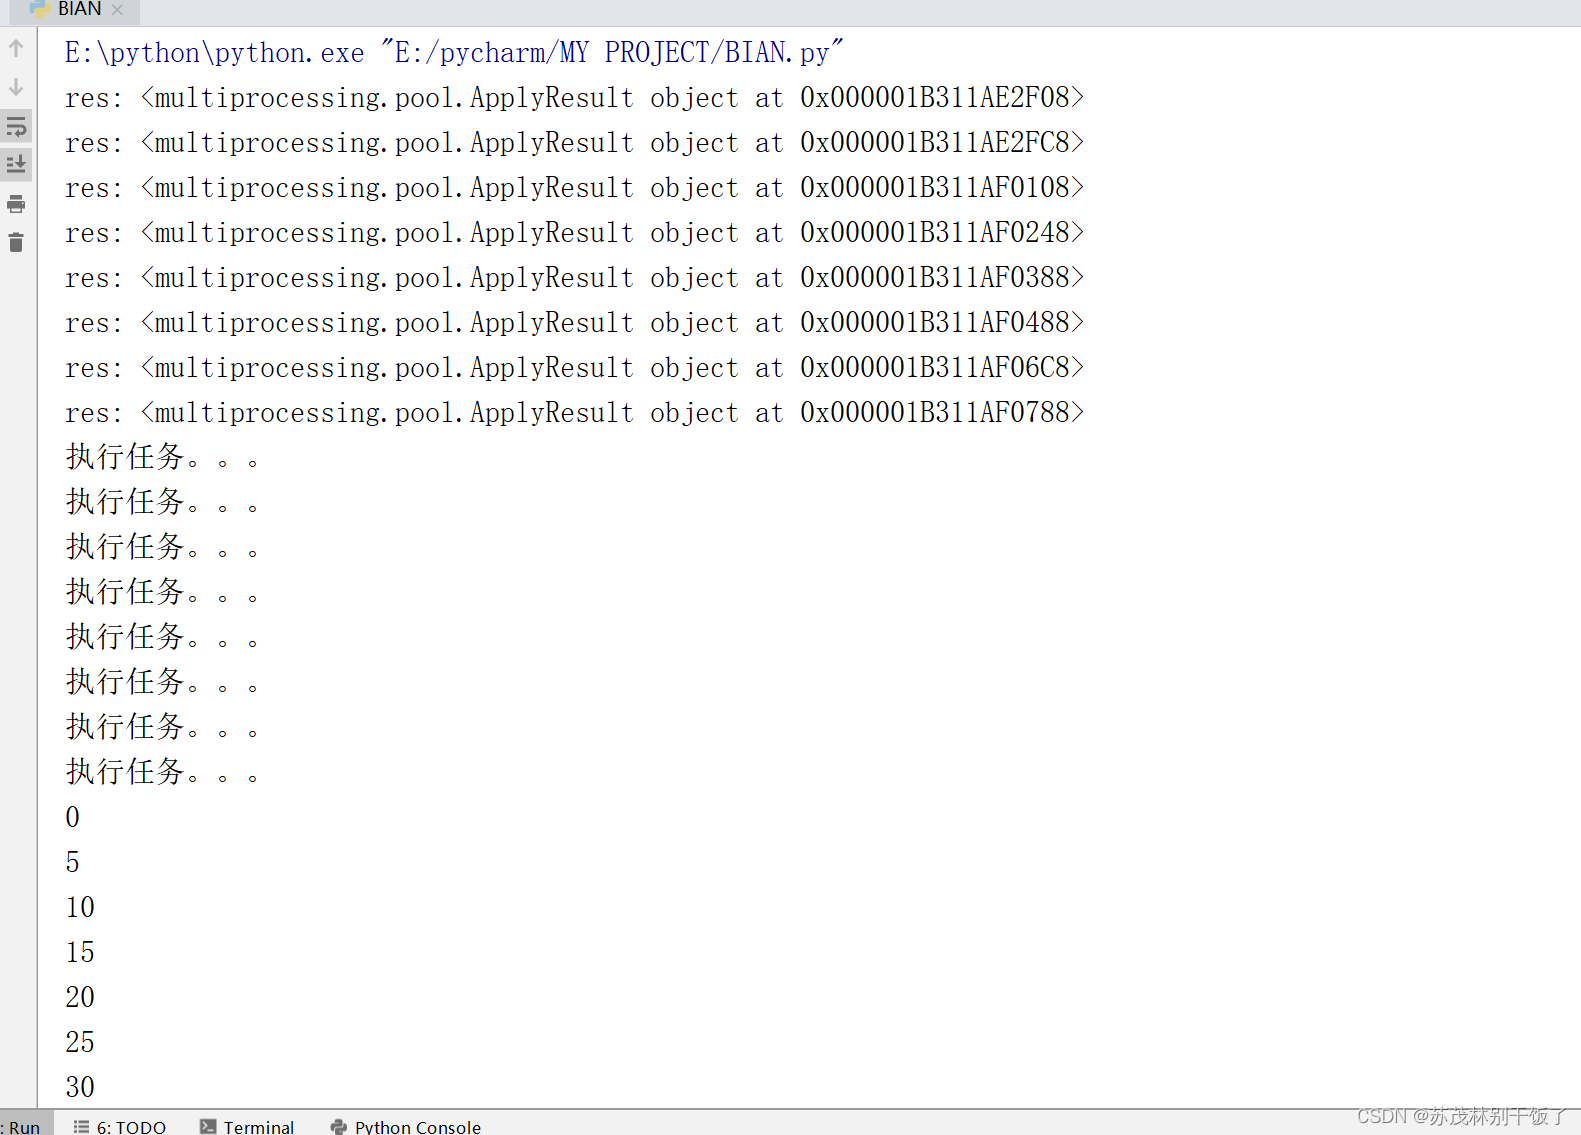Click the output value 0
1581x1135 pixels.
point(73,818)
